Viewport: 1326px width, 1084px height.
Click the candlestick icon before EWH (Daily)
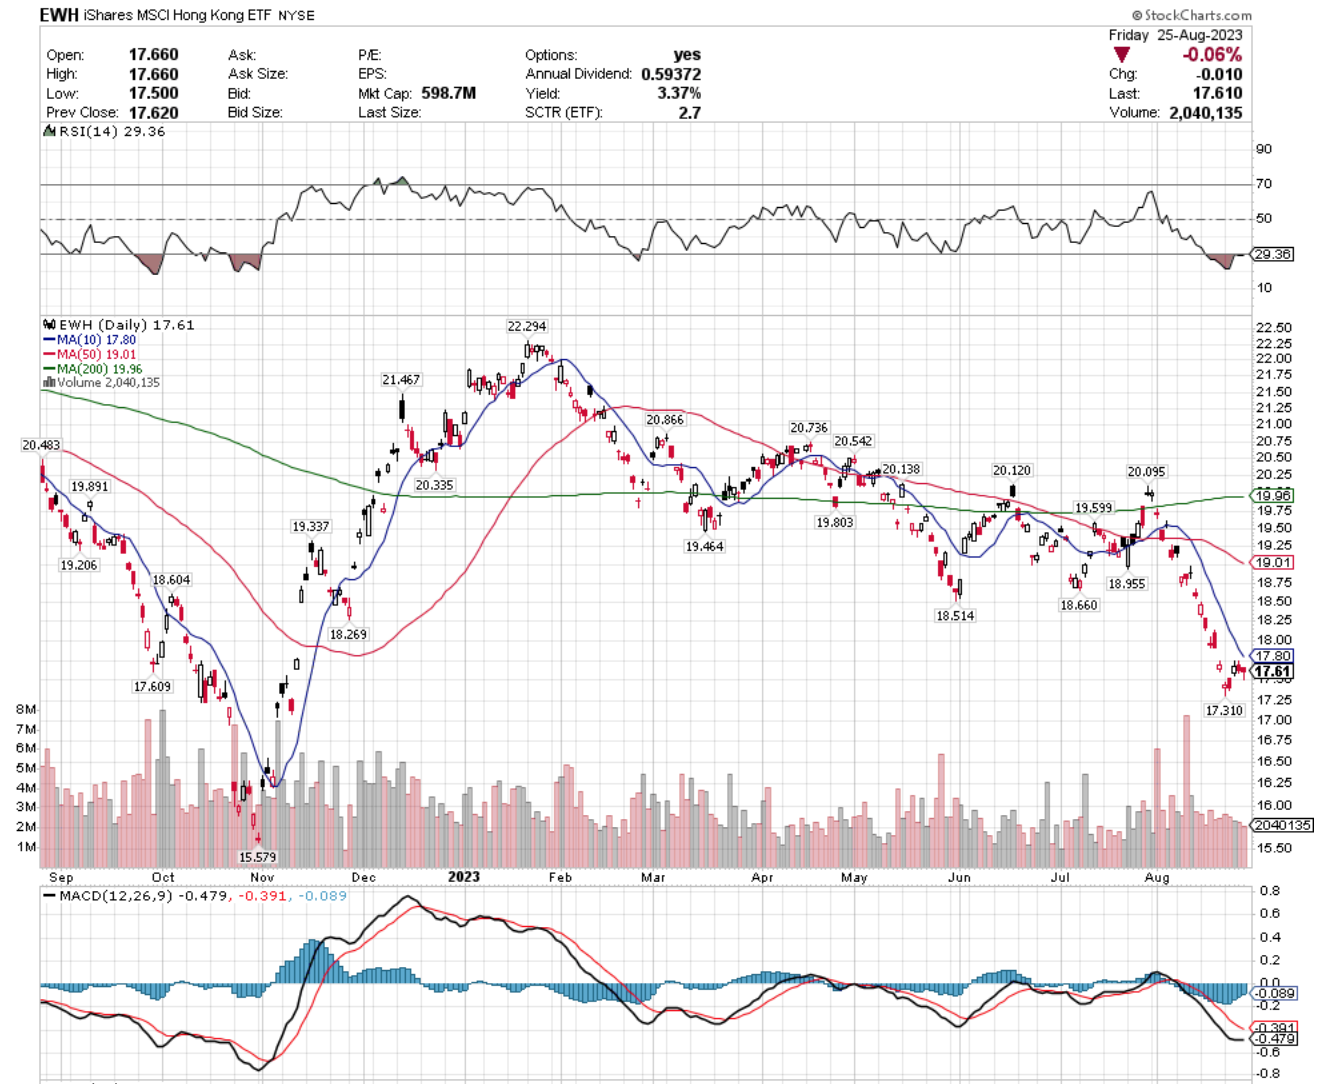pyautogui.click(x=49, y=325)
